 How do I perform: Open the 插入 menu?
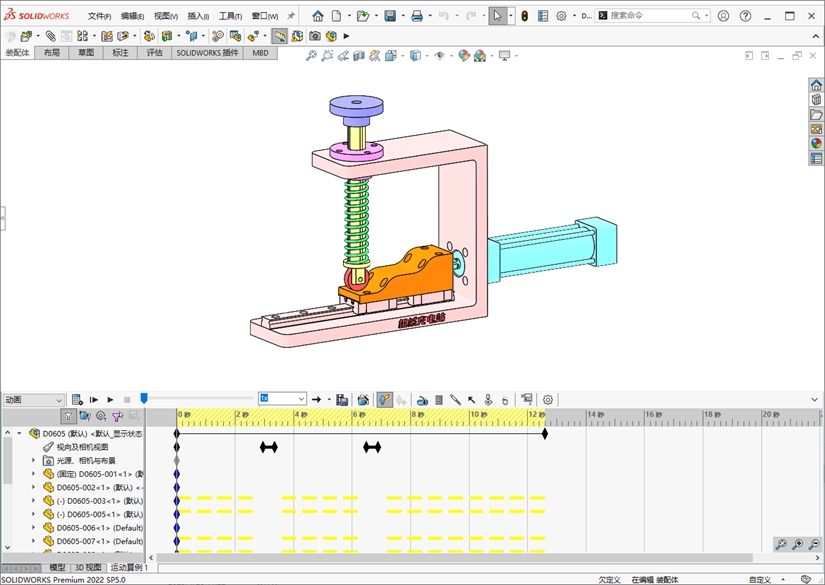point(198,16)
